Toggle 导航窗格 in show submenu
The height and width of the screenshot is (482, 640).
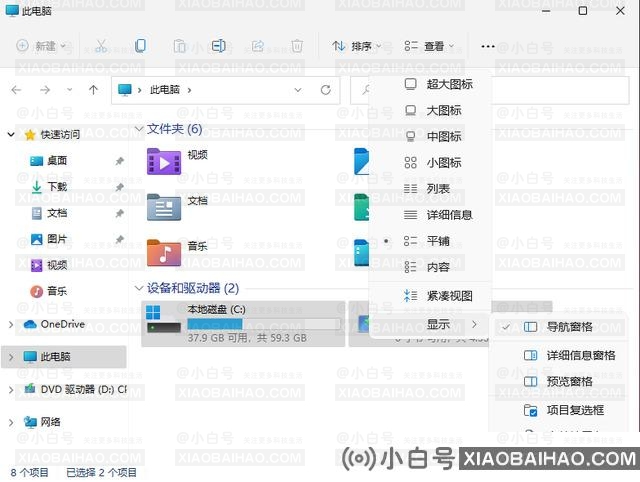point(559,327)
